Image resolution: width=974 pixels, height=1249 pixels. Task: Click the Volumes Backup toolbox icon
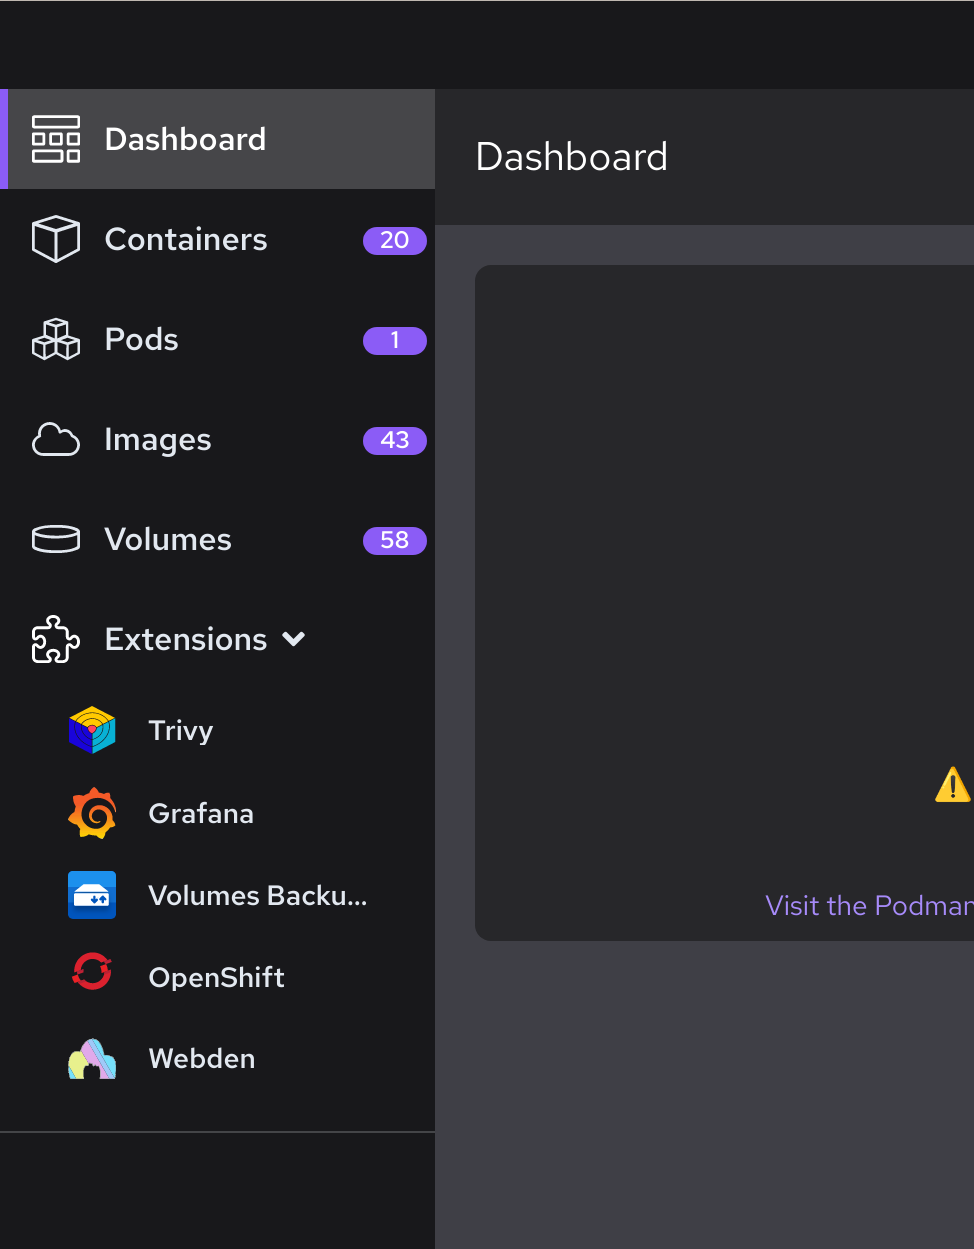point(91,895)
